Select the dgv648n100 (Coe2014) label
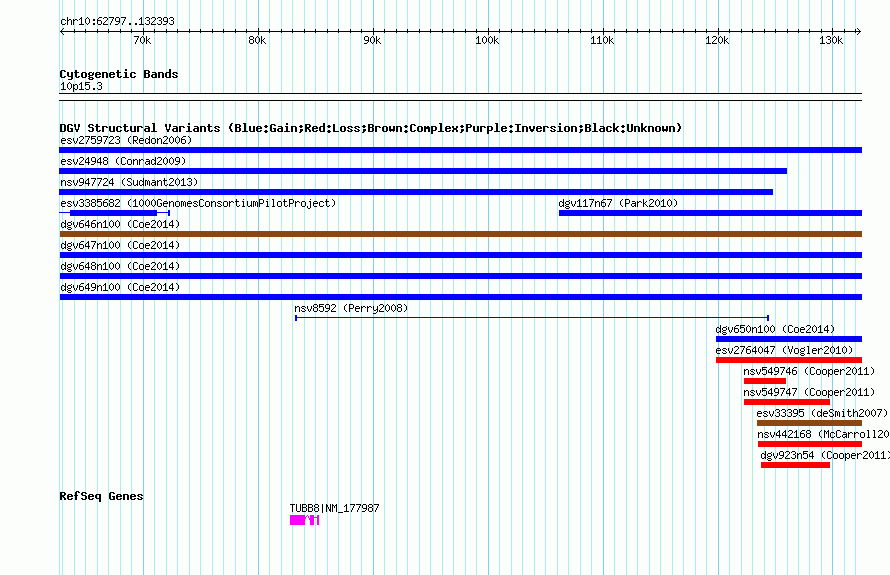 tap(120, 266)
